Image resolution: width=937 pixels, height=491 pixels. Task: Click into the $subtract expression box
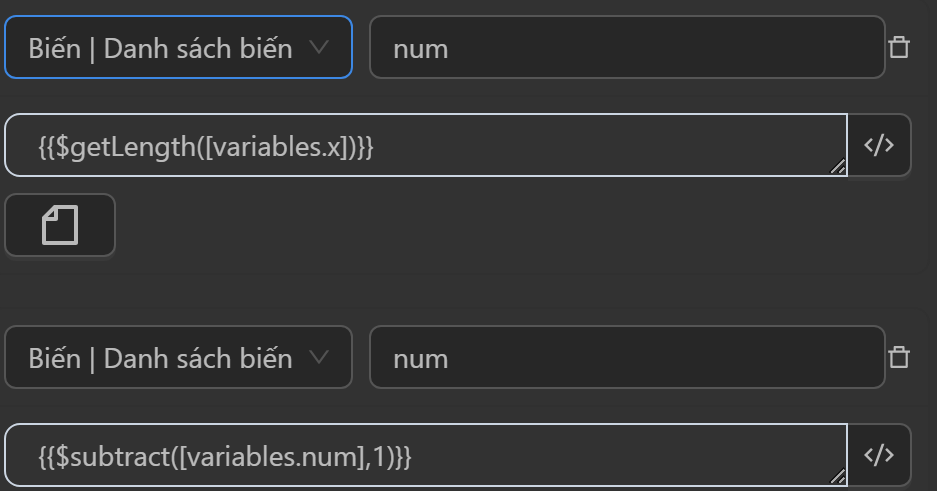point(600,456)
